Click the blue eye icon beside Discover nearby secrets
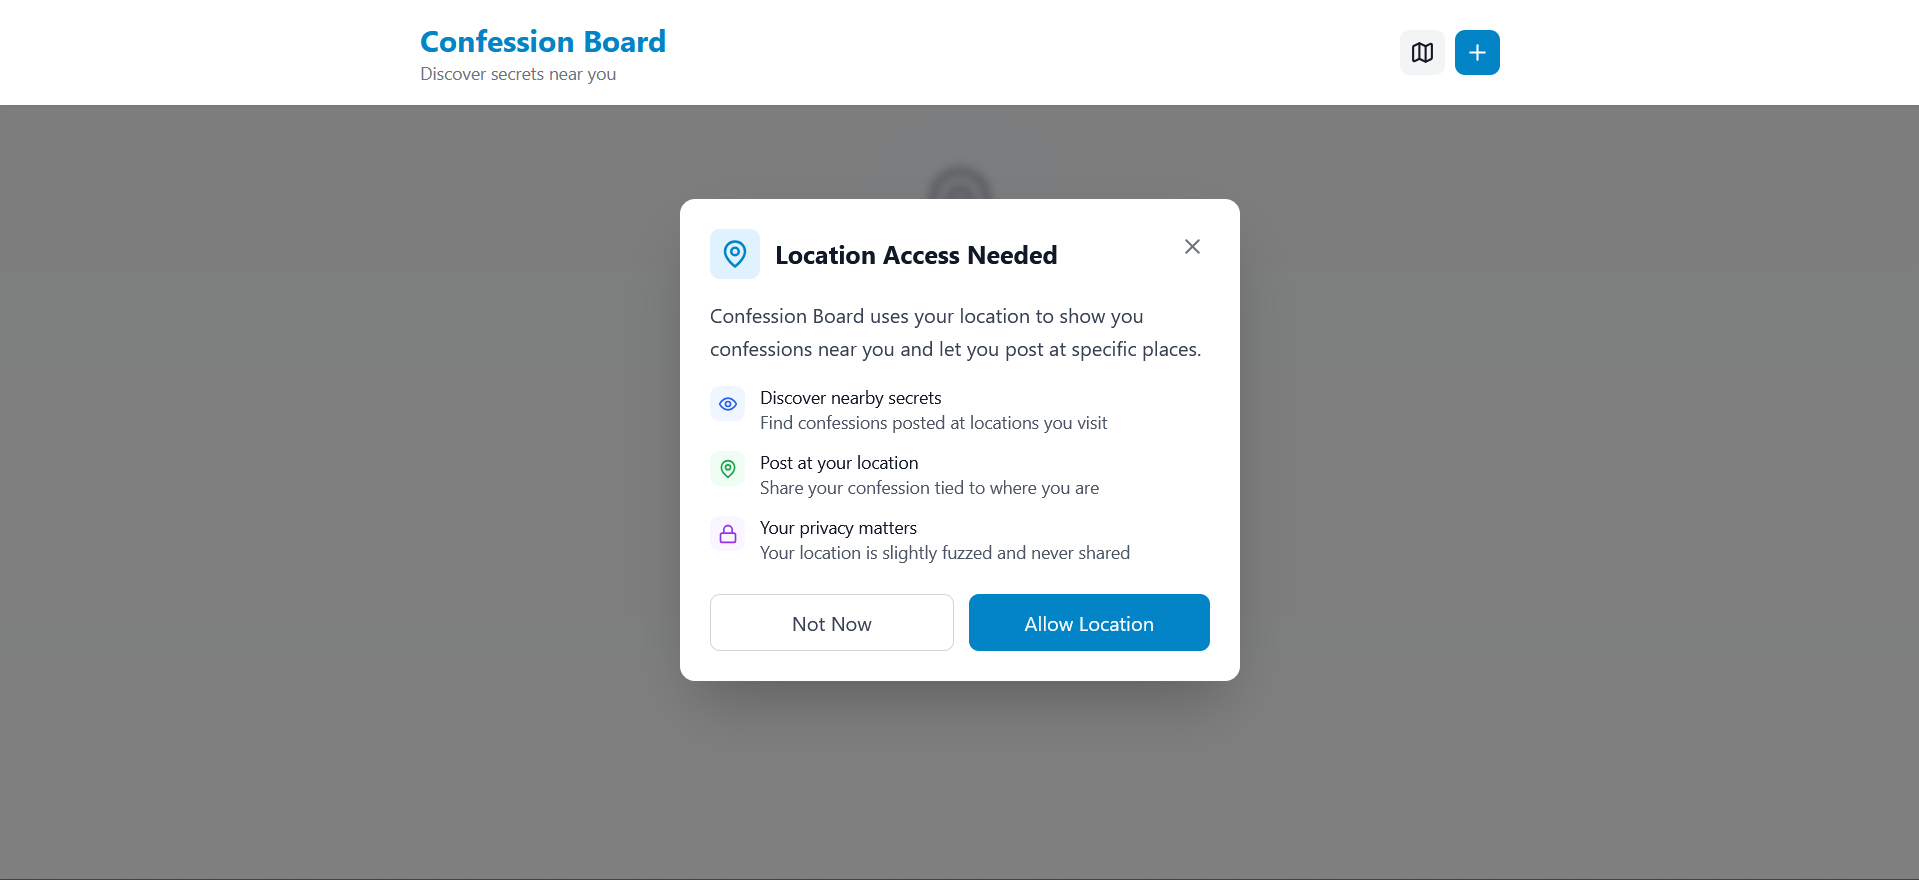The height and width of the screenshot is (880, 1919). [727, 404]
